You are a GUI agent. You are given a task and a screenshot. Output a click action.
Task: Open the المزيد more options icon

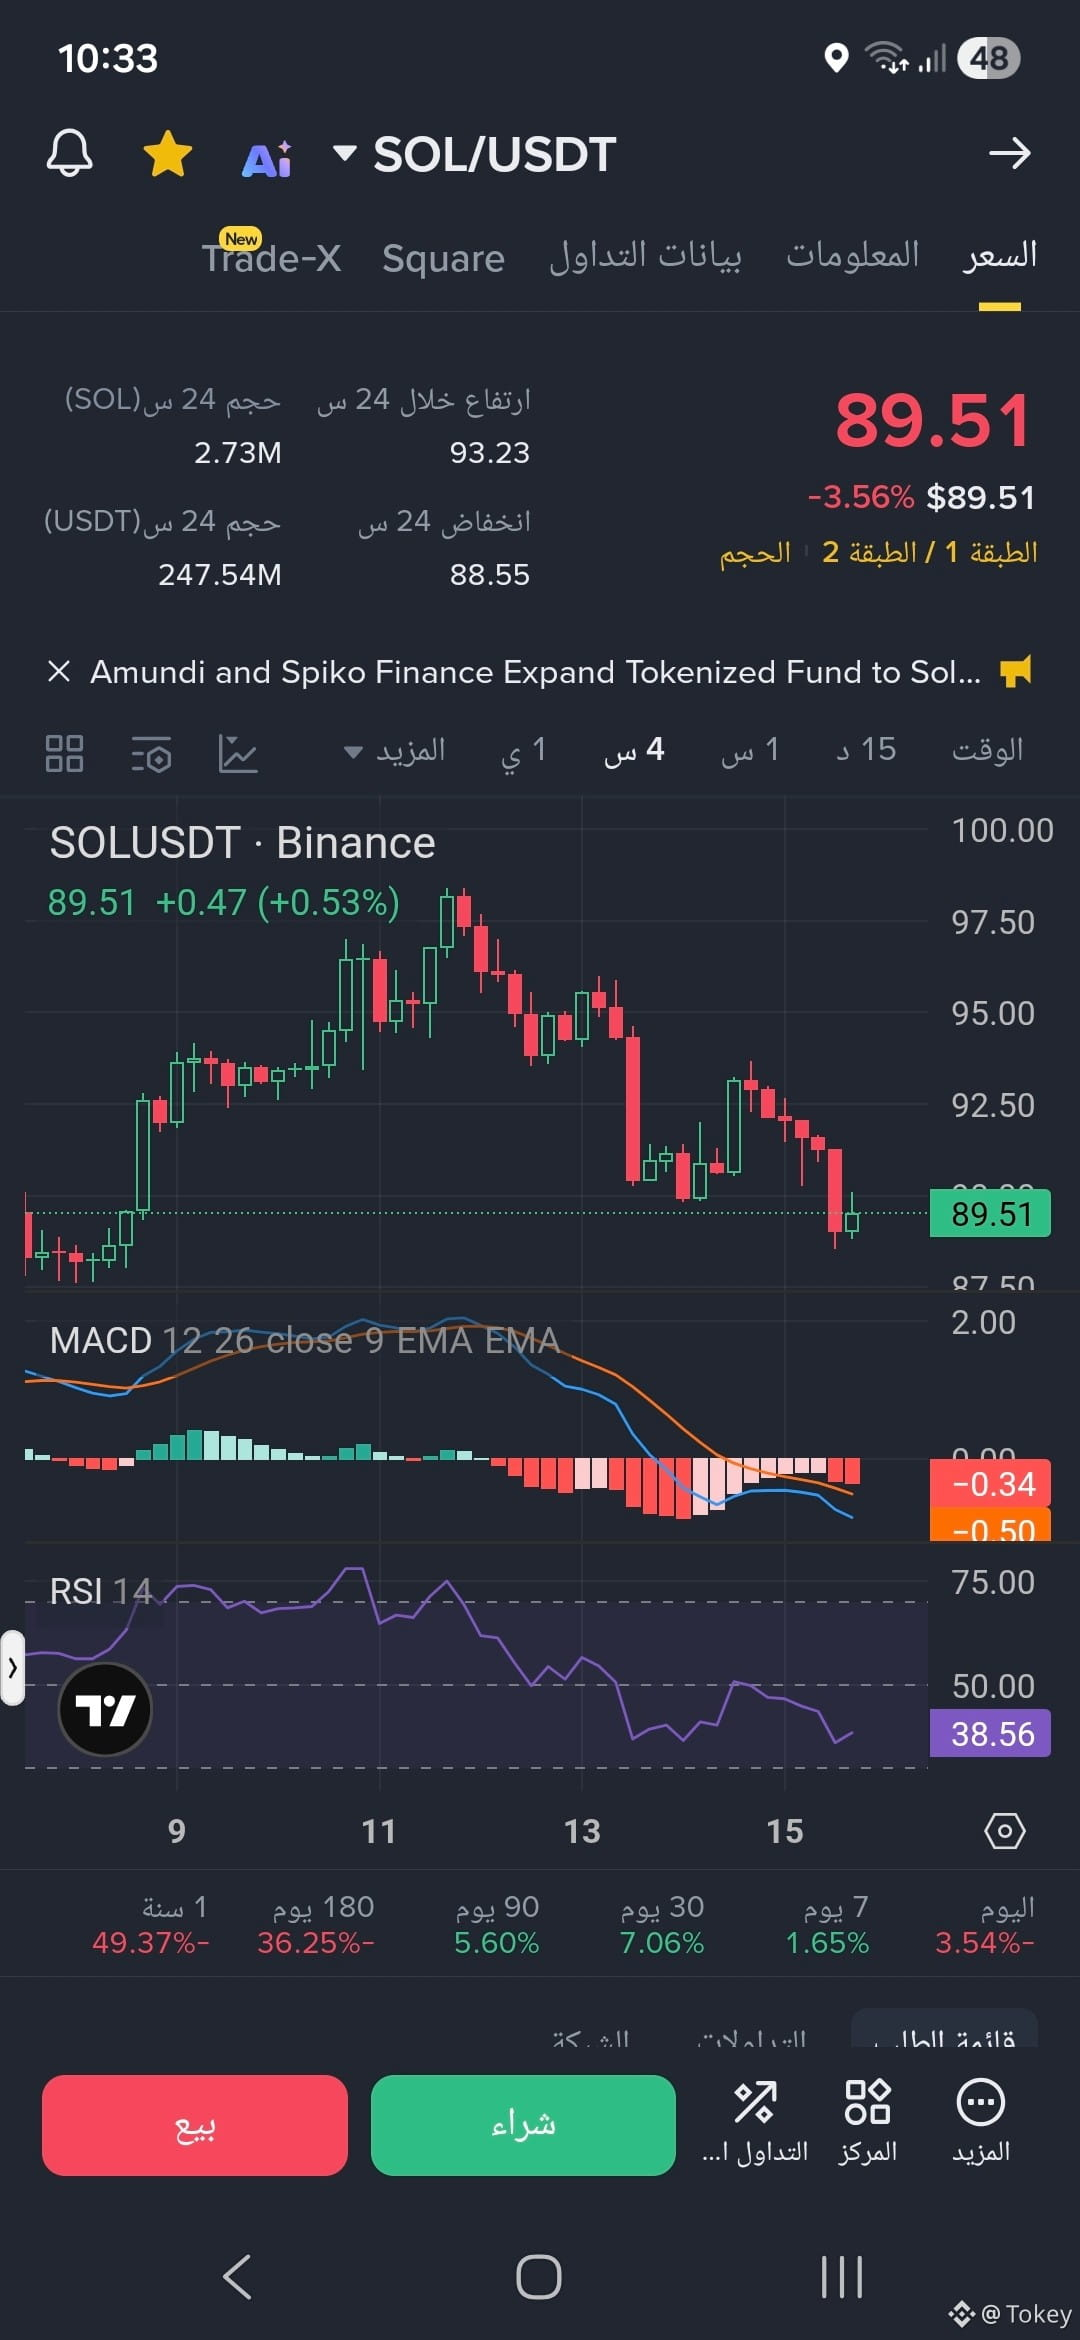point(981,2122)
